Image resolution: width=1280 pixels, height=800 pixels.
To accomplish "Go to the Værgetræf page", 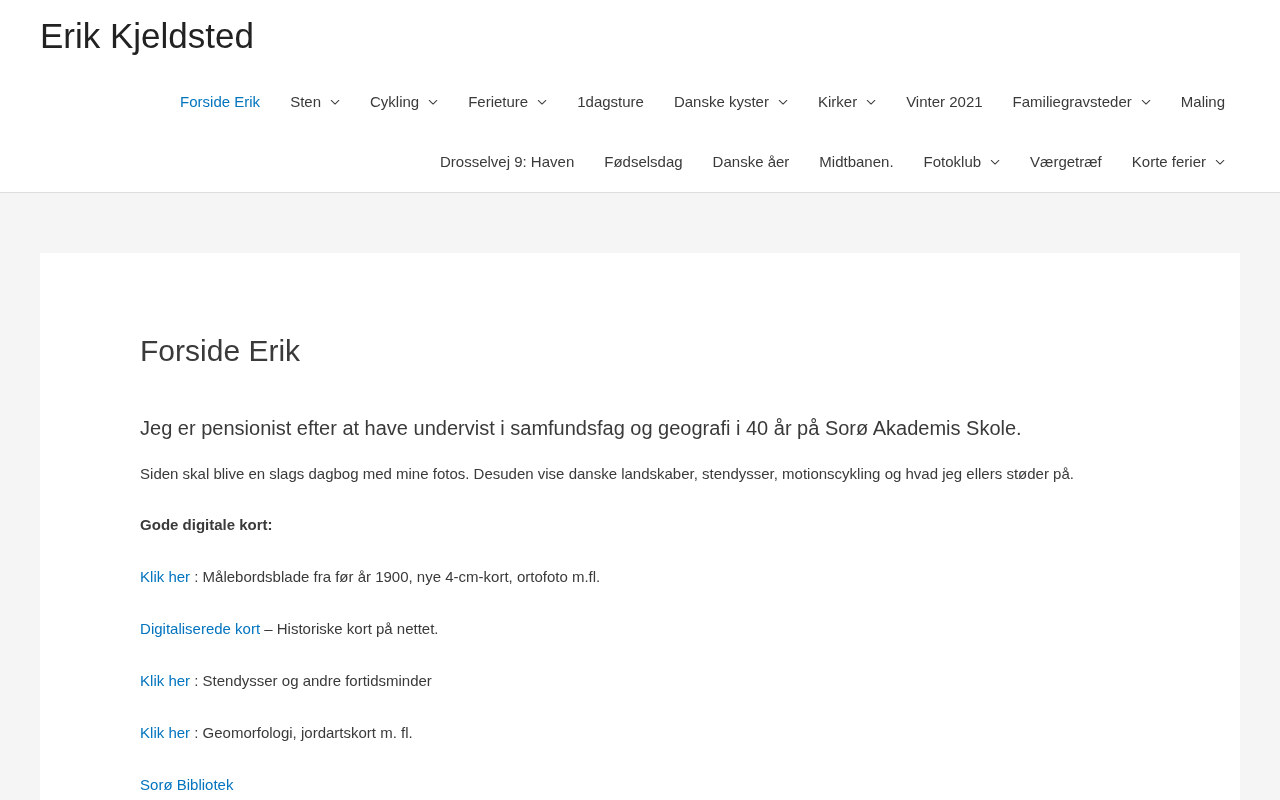I will click(1066, 162).
